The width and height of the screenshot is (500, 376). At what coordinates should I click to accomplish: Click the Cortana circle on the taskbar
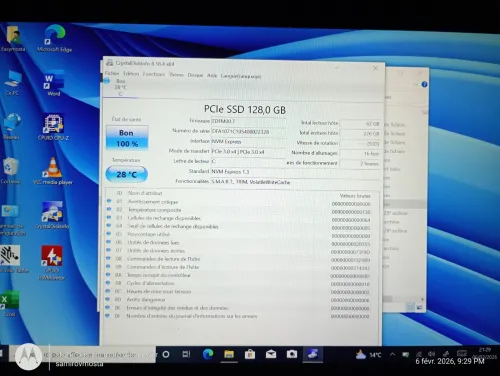pyautogui.click(x=166, y=354)
